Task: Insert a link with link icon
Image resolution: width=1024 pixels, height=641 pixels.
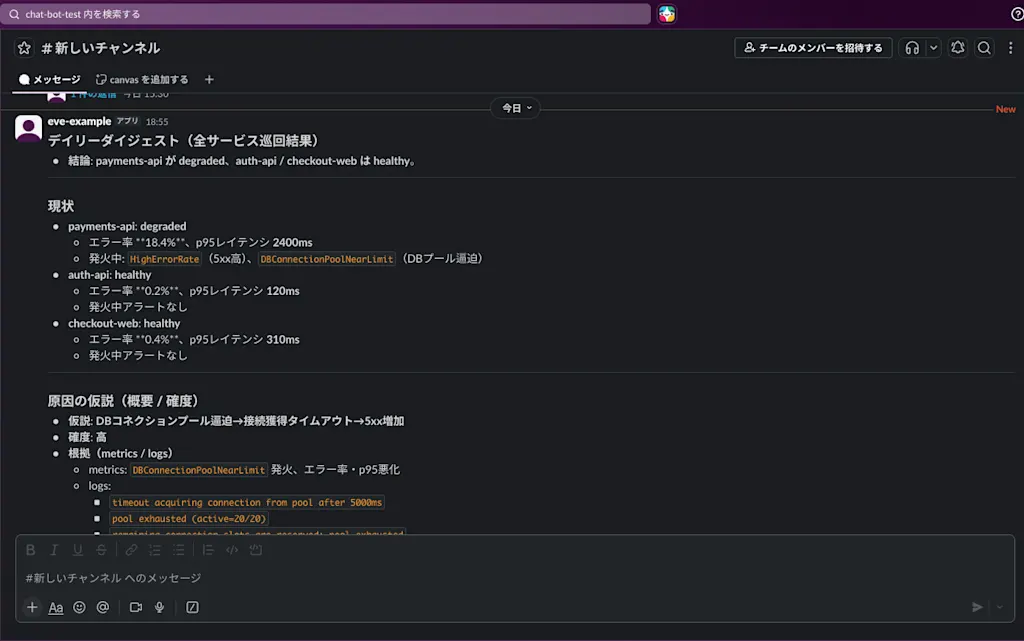Action: pos(131,550)
